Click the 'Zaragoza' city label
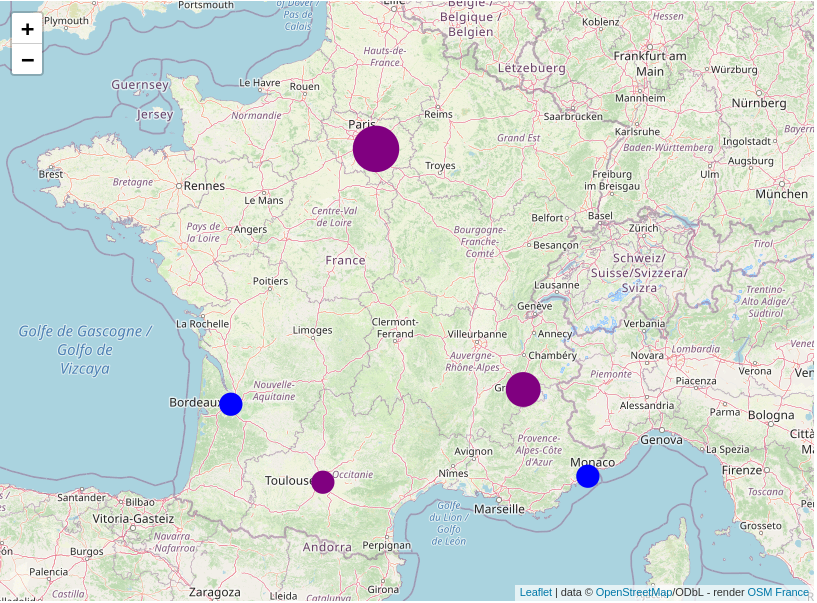Image resolution: width=817 pixels, height=603 pixels. point(215,593)
